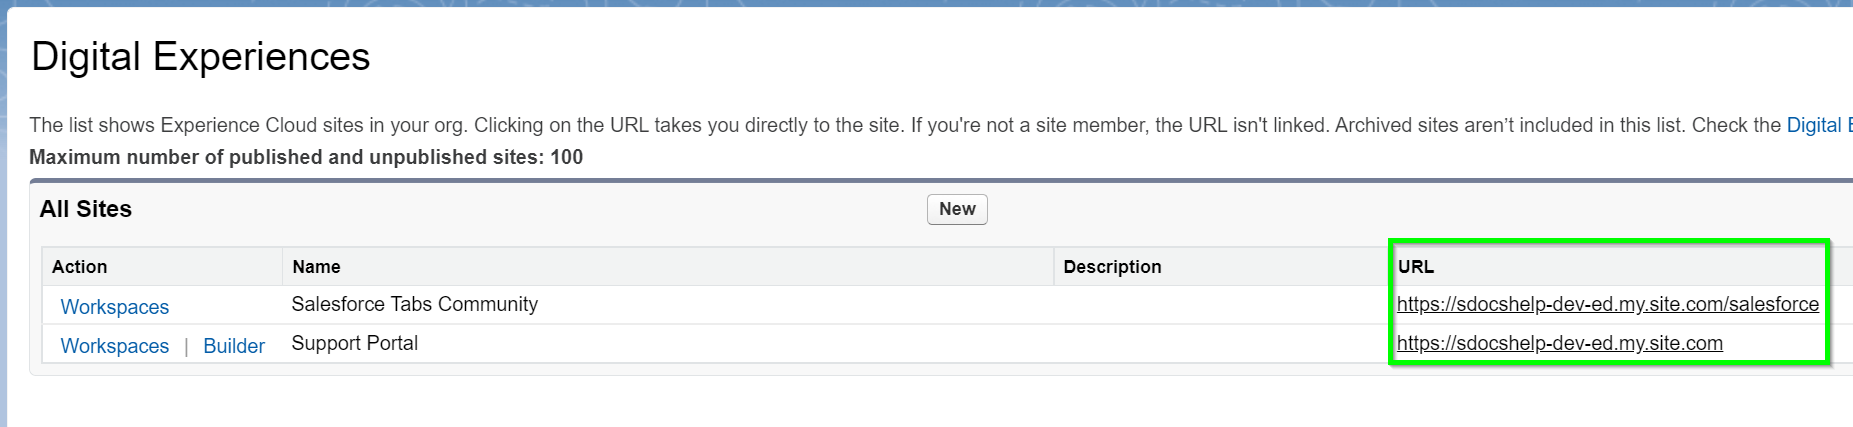This screenshot has width=1853, height=427.
Task: Open Workspaces for the Support Portal site
Action: 115,346
